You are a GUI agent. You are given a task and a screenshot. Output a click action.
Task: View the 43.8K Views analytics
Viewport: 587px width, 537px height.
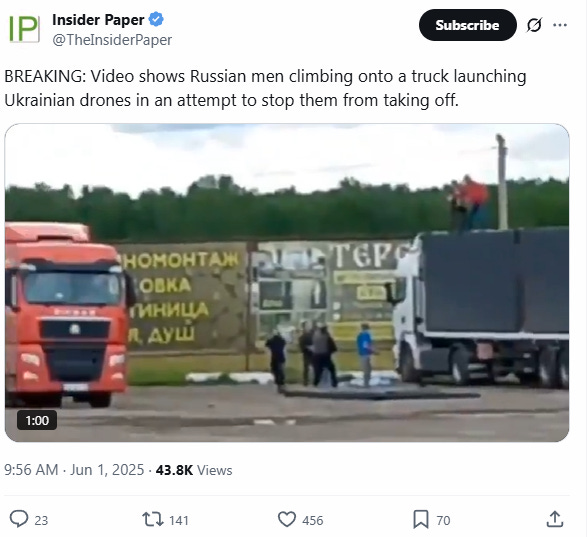point(194,470)
